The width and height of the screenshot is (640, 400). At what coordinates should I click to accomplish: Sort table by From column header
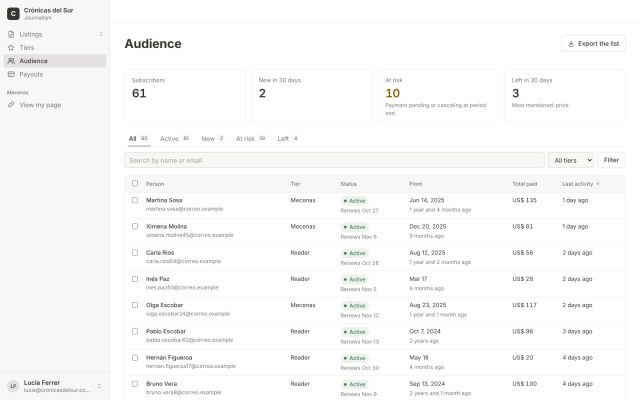click(416, 184)
